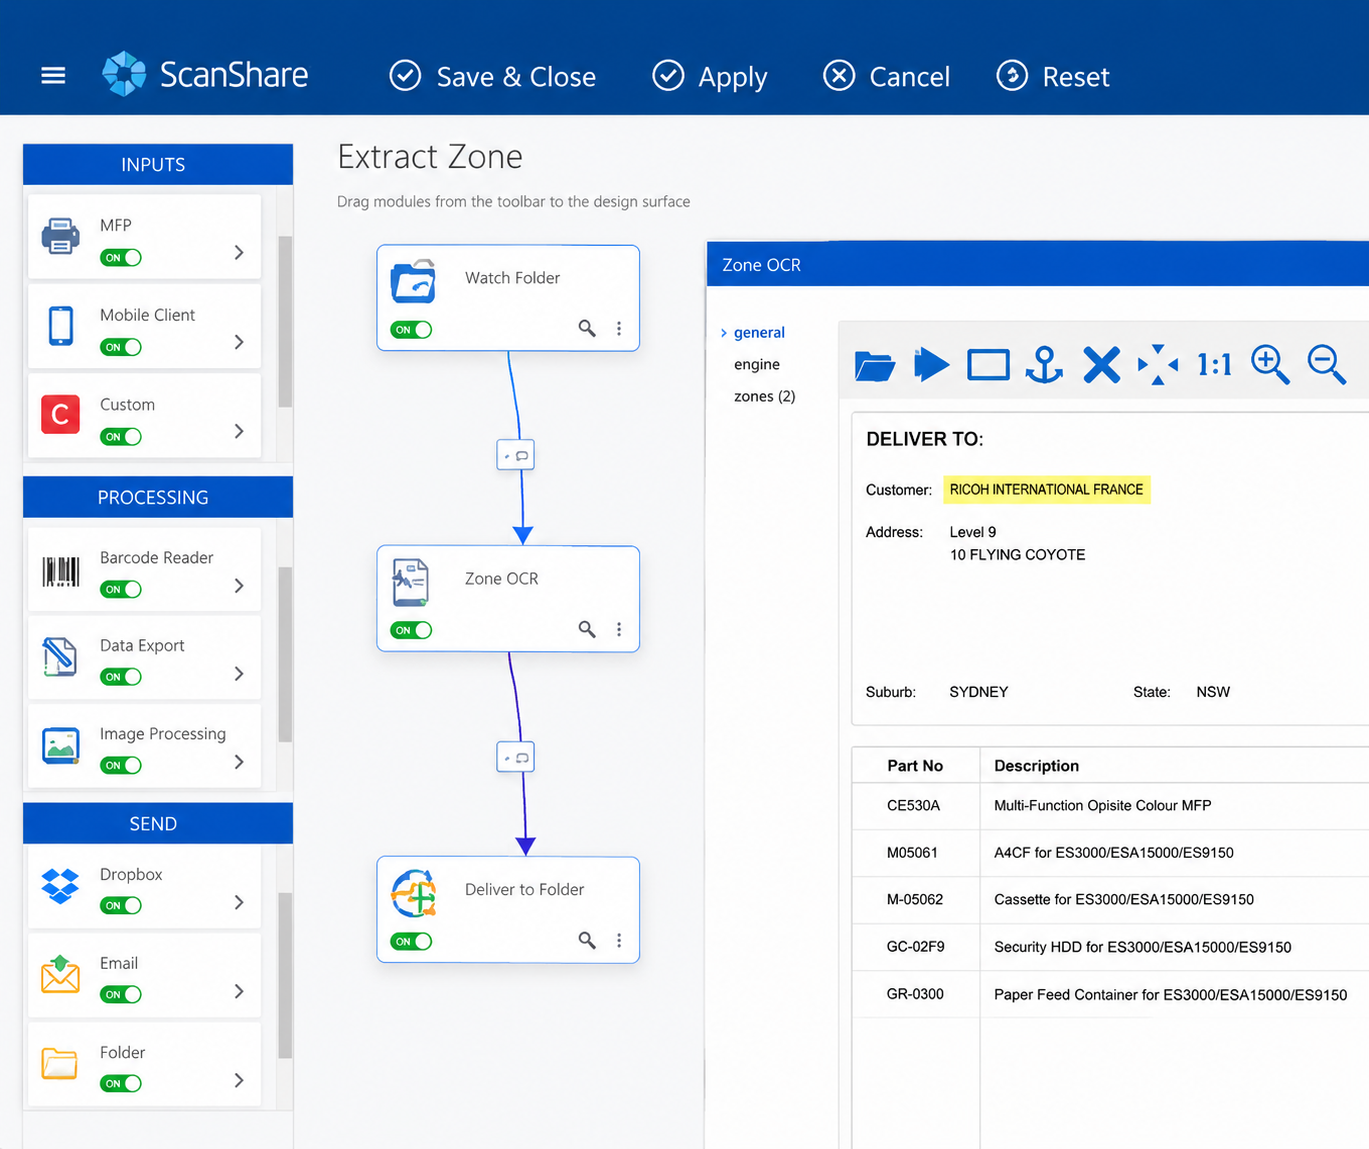The height and width of the screenshot is (1149, 1369).
Task: Zoom out of the document preview
Action: coord(1327,365)
